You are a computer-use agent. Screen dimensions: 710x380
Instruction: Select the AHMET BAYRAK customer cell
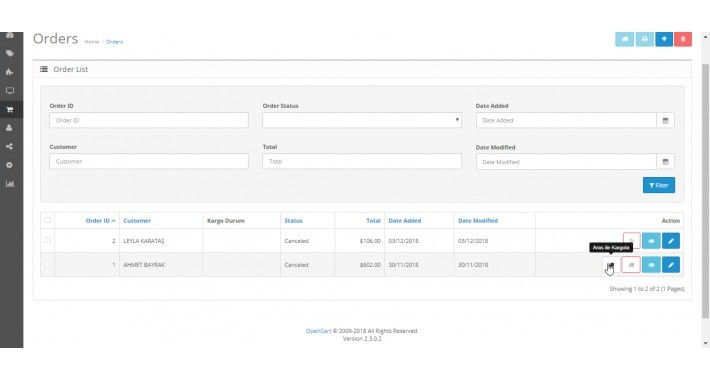click(161, 265)
